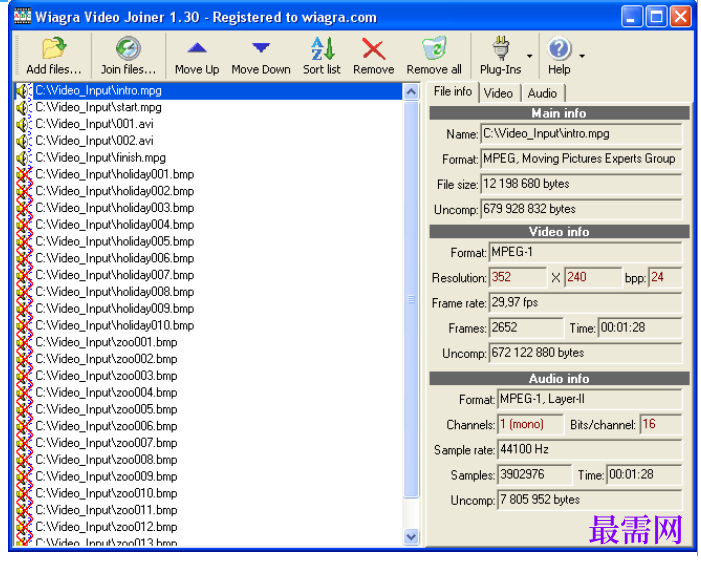Click Sample rate field 44100 Hz
The height and width of the screenshot is (561, 701).
click(590, 450)
